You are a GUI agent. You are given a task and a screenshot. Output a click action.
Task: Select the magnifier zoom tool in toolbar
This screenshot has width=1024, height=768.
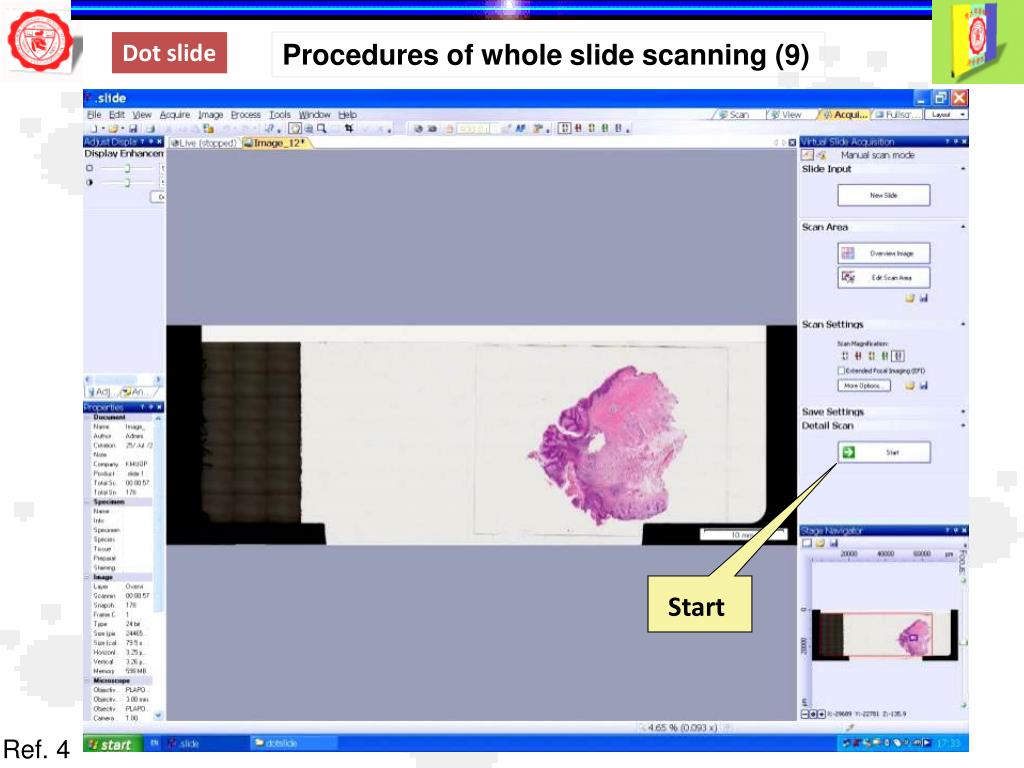tap(321, 129)
